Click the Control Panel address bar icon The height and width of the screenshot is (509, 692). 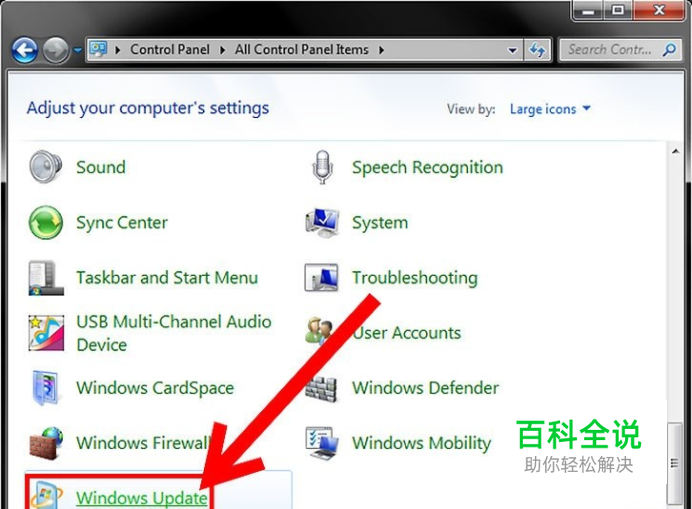[x=98, y=49]
